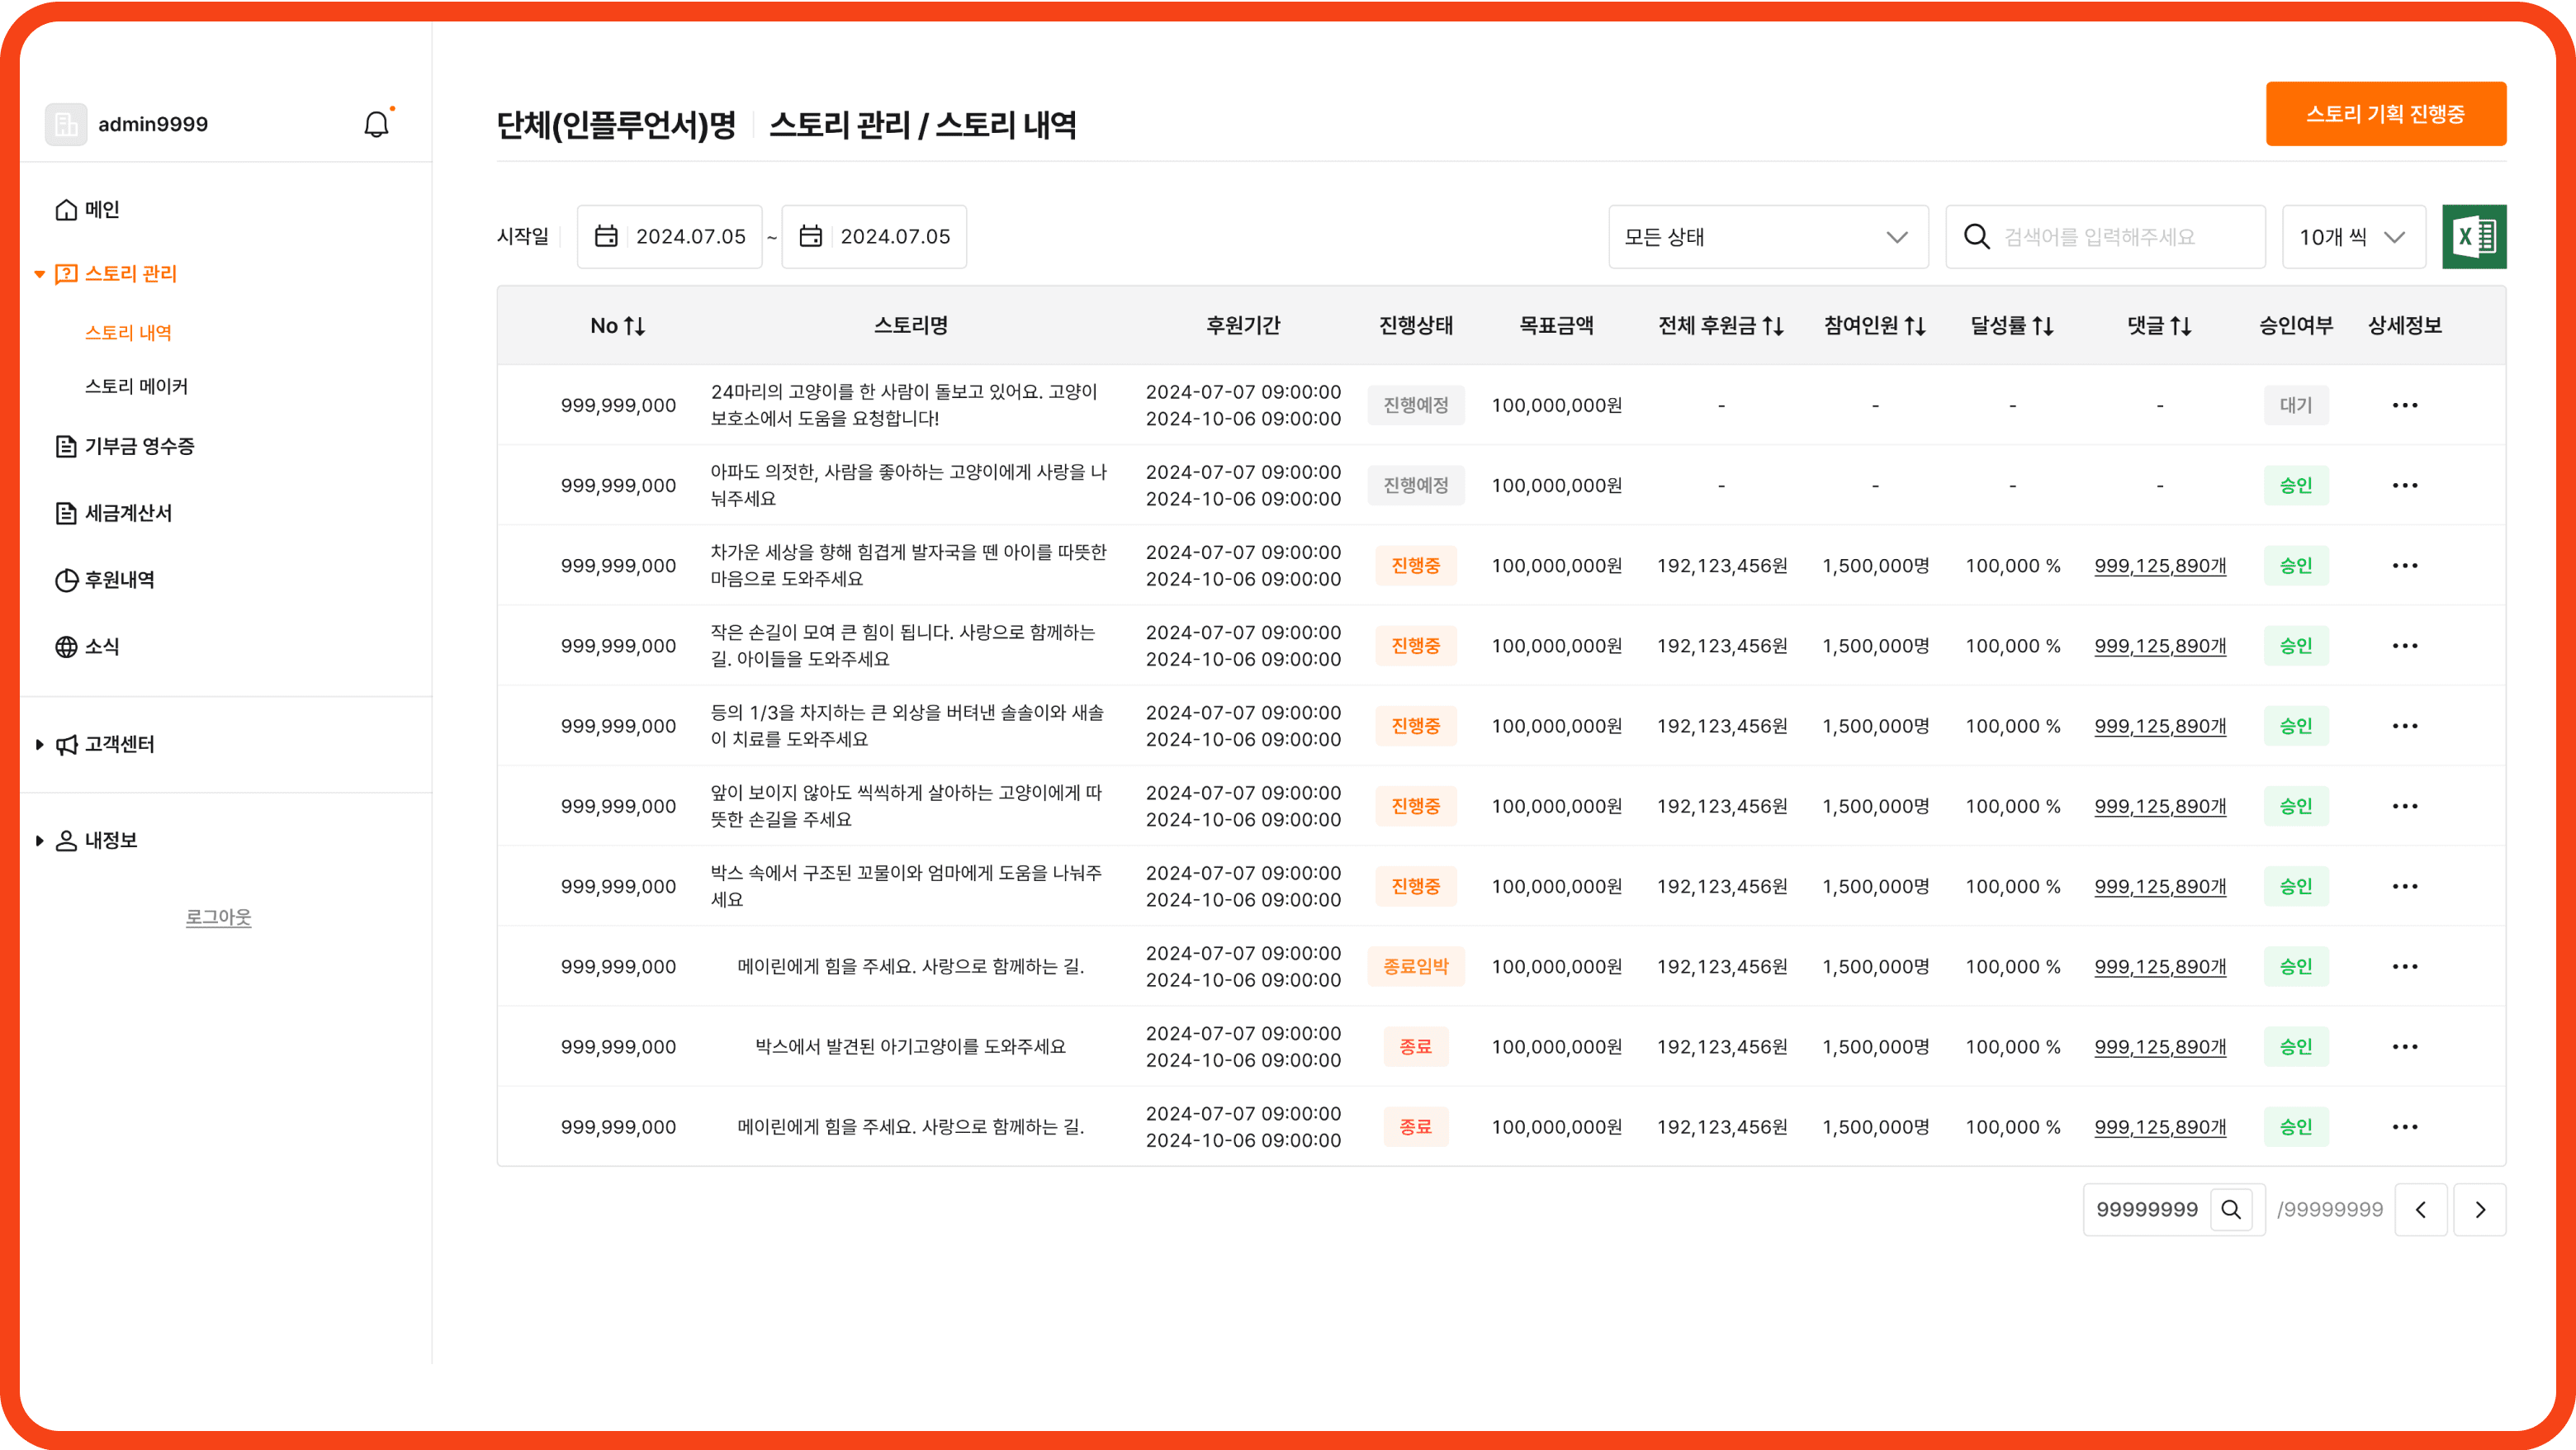The height and width of the screenshot is (1450, 2576).
Task: Open 기부금 영수증 menu
Action: [125, 446]
